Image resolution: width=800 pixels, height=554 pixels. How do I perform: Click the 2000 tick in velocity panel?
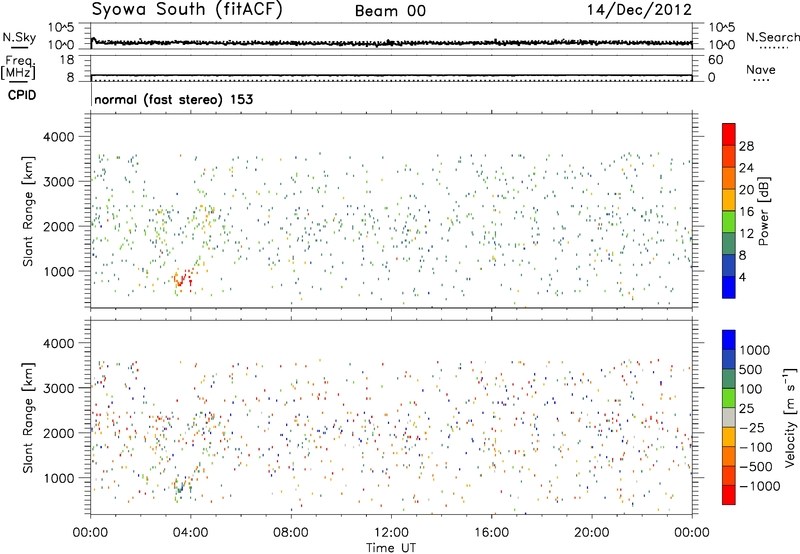point(59,433)
